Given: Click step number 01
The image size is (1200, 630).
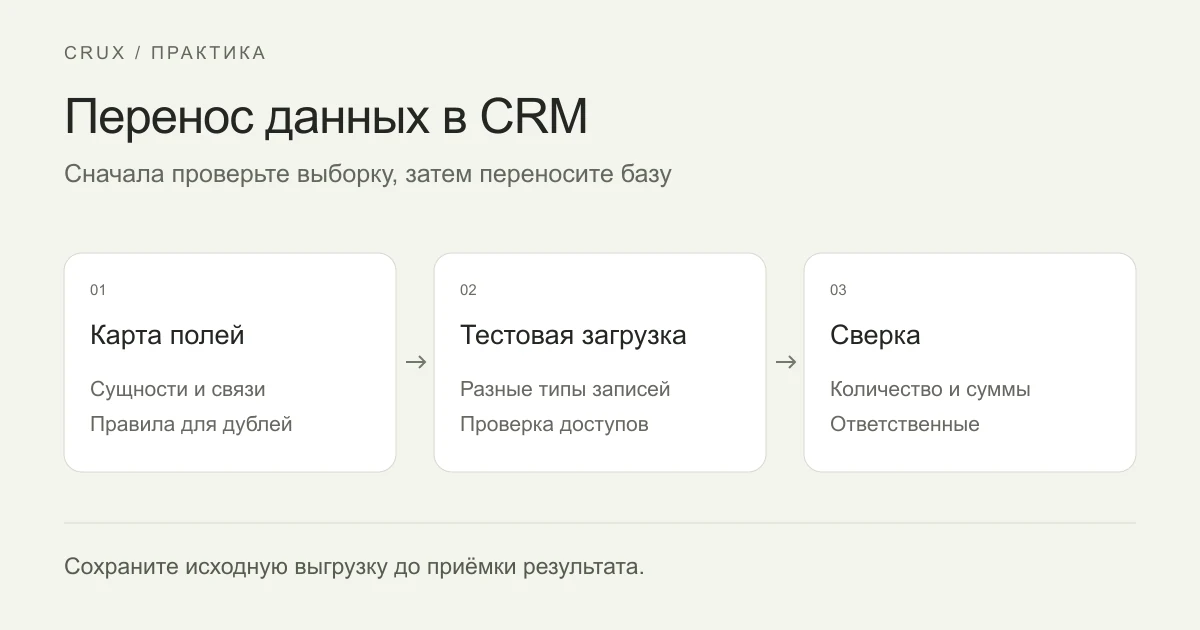Looking at the screenshot, I should click(x=98, y=290).
